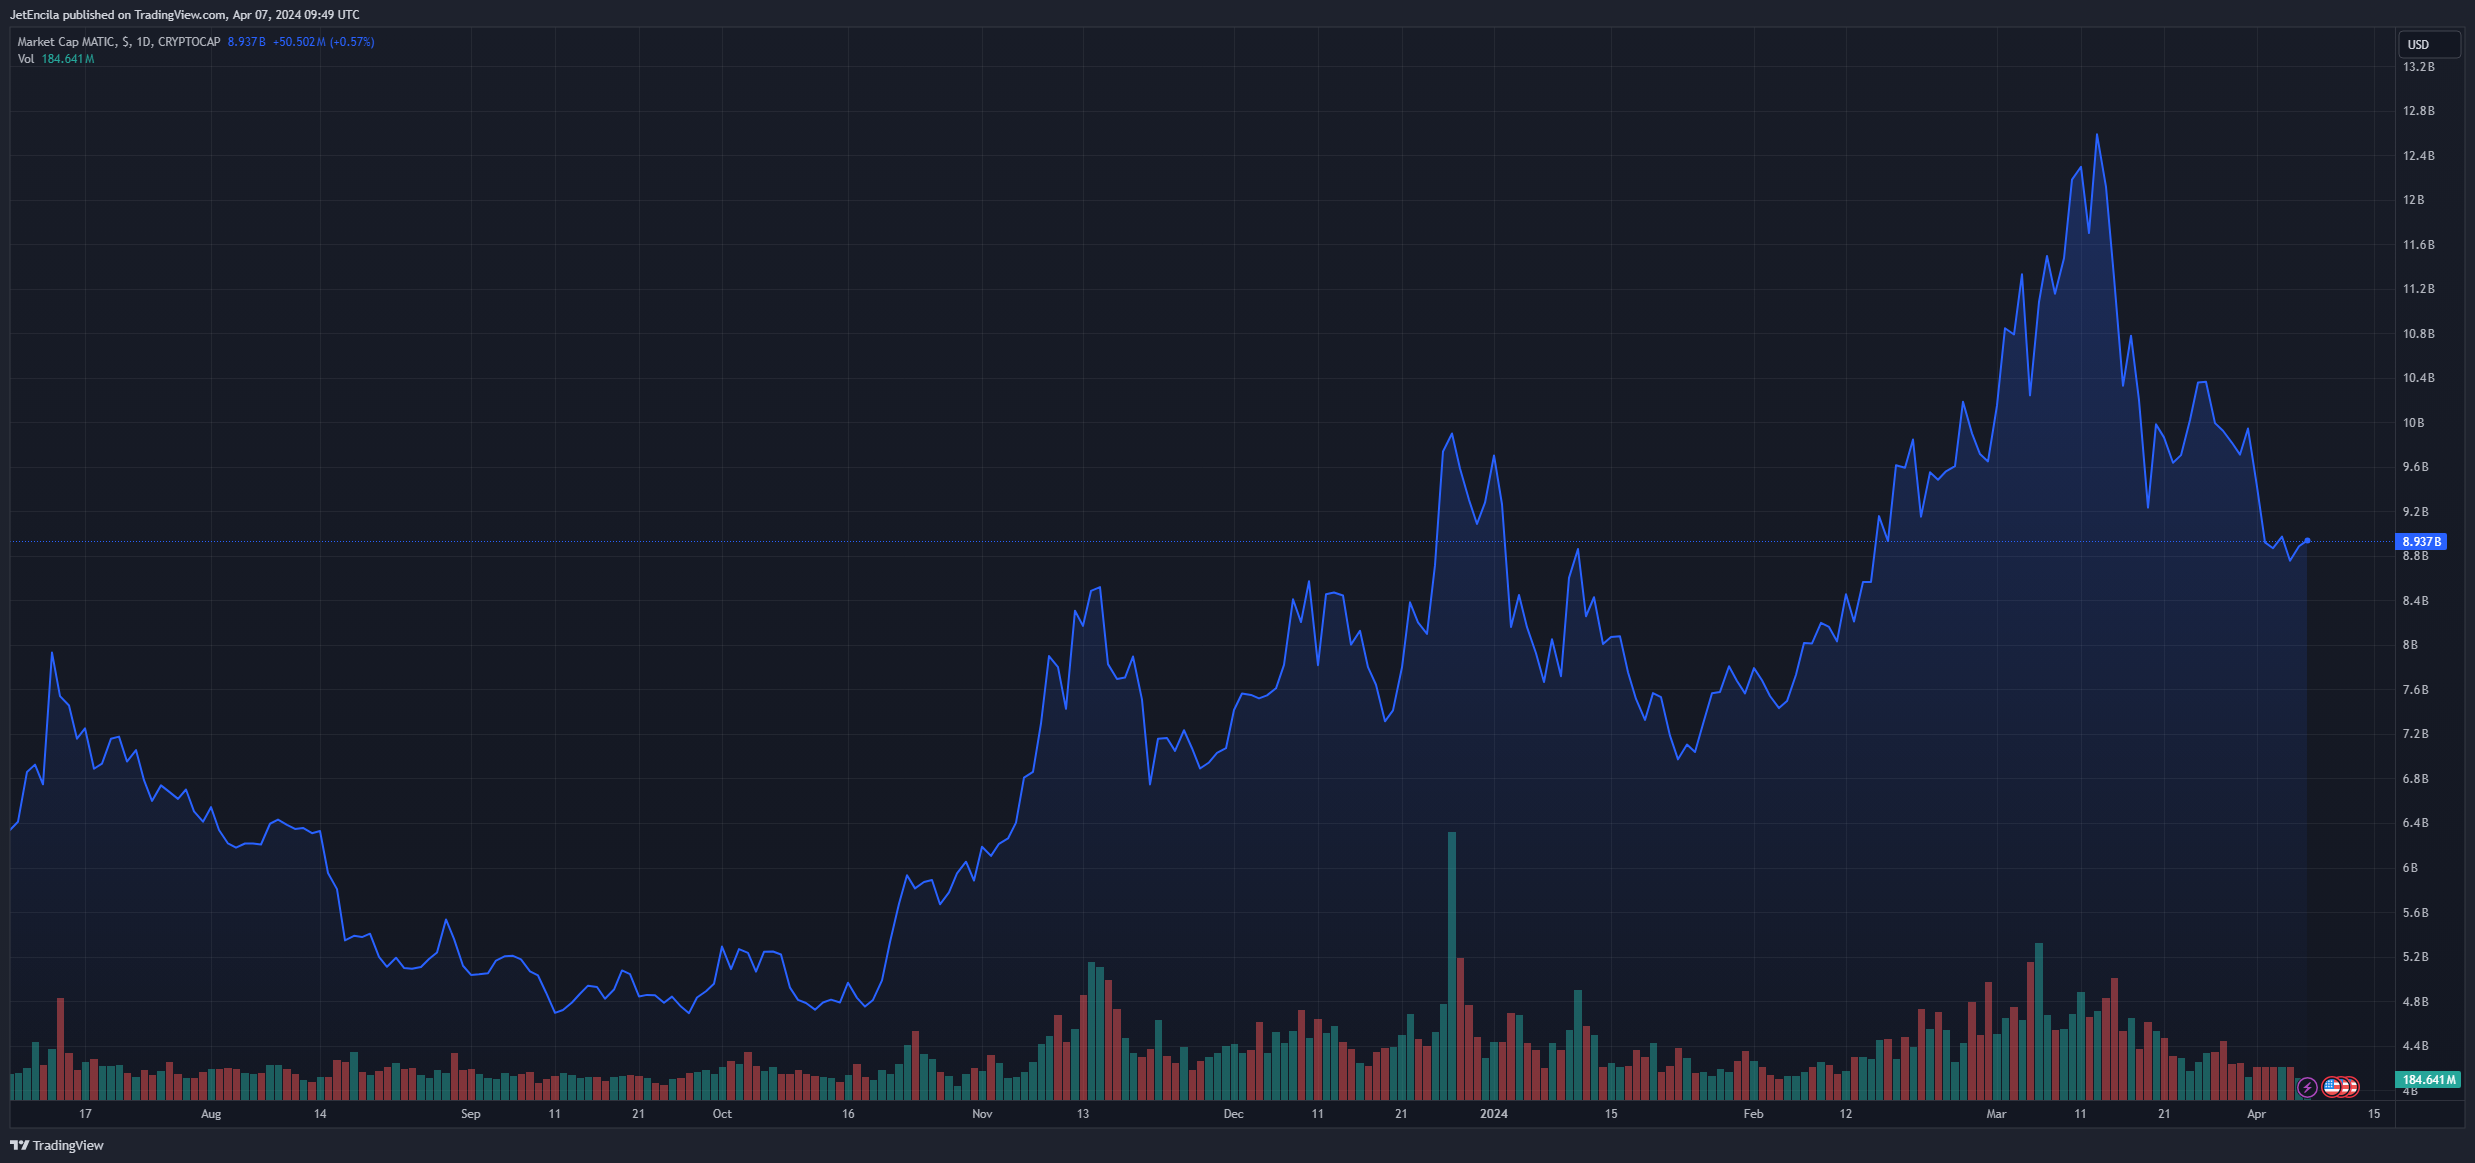Screen dimensions: 2475x1163
Task: Click the Nov label on time axis
Action: pyautogui.click(x=982, y=1113)
